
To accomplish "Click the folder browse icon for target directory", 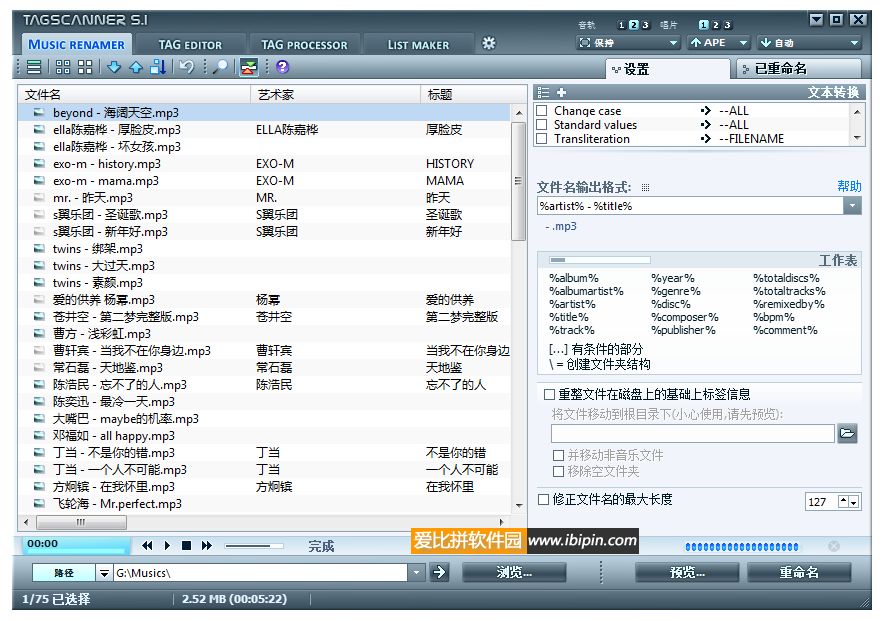I will pos(847,434).
